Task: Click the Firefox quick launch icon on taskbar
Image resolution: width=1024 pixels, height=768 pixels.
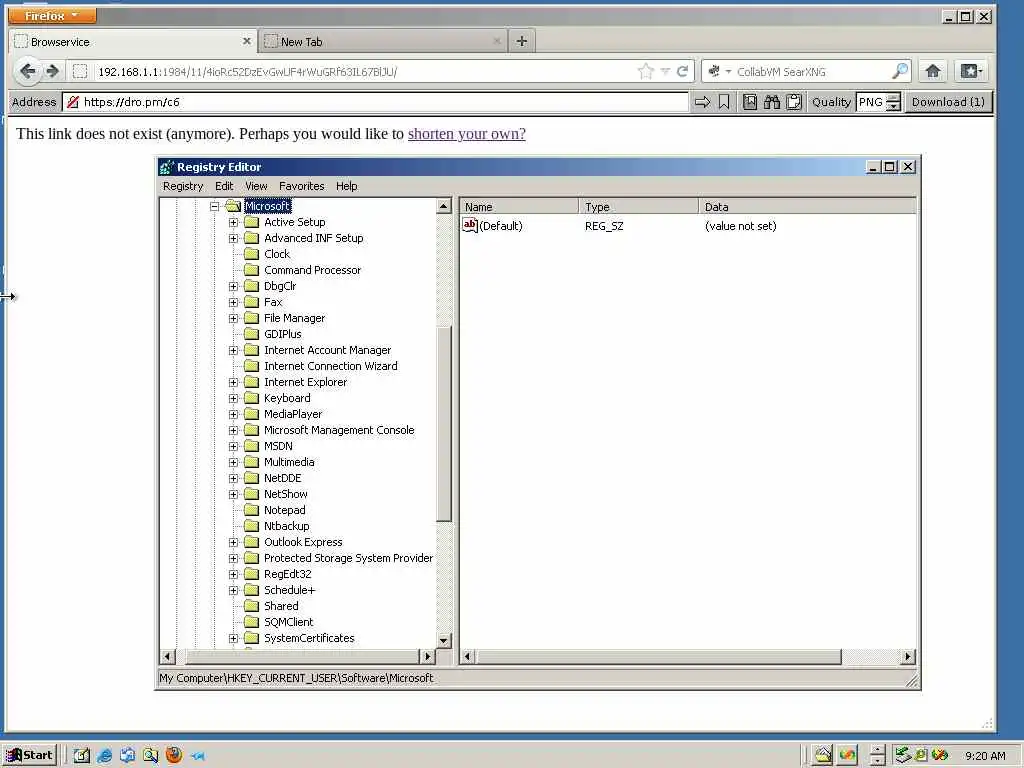Action: (x=174, y=755)
